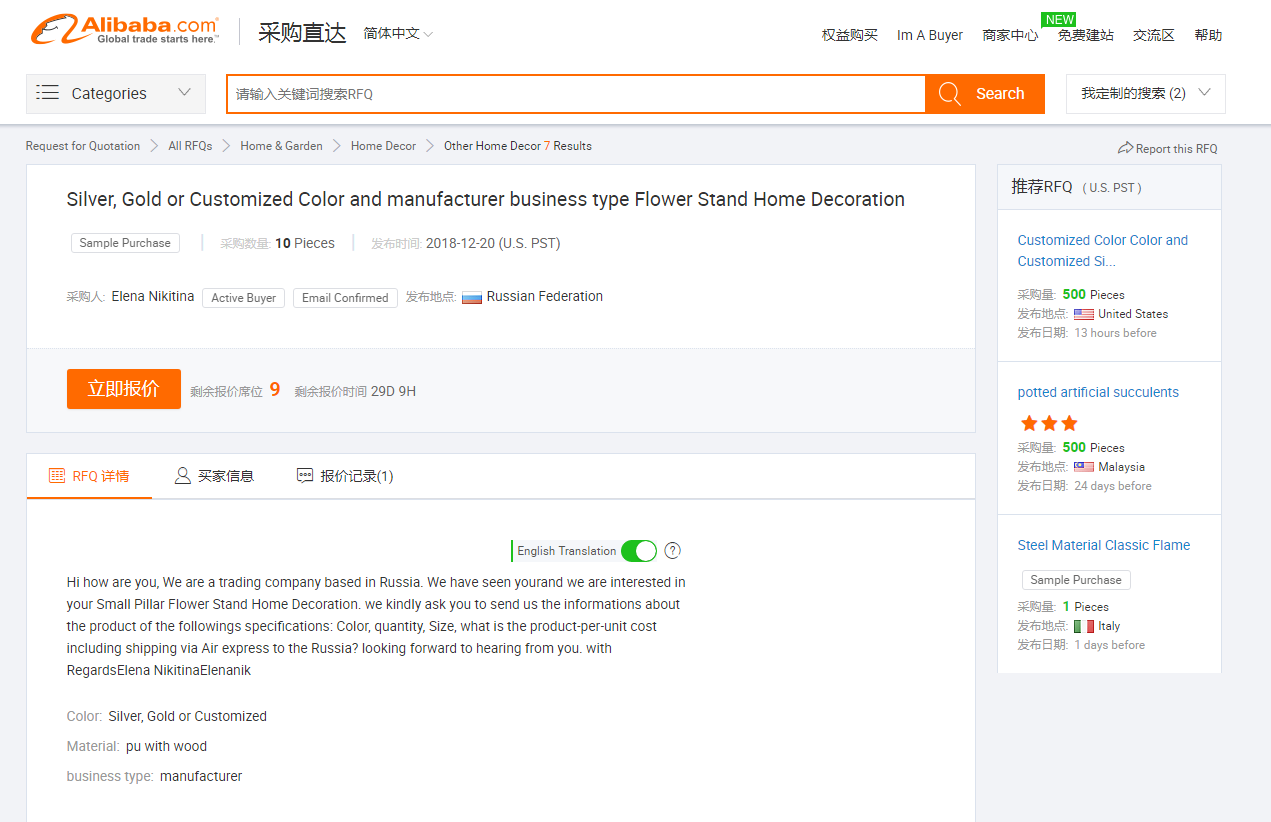Open the 简体中文 language dropdown
Viewport: 1271px width, 822px height.
point(398,34)
